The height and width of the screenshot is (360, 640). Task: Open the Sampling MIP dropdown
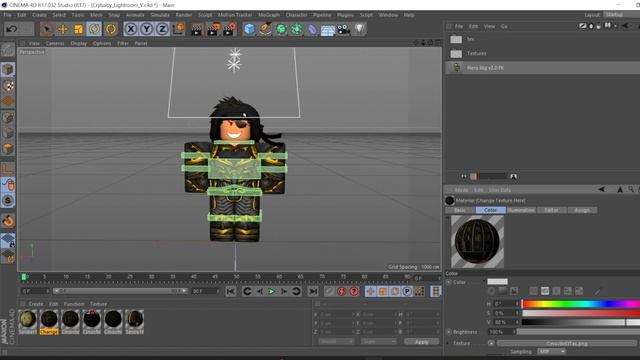pos(551,351)
